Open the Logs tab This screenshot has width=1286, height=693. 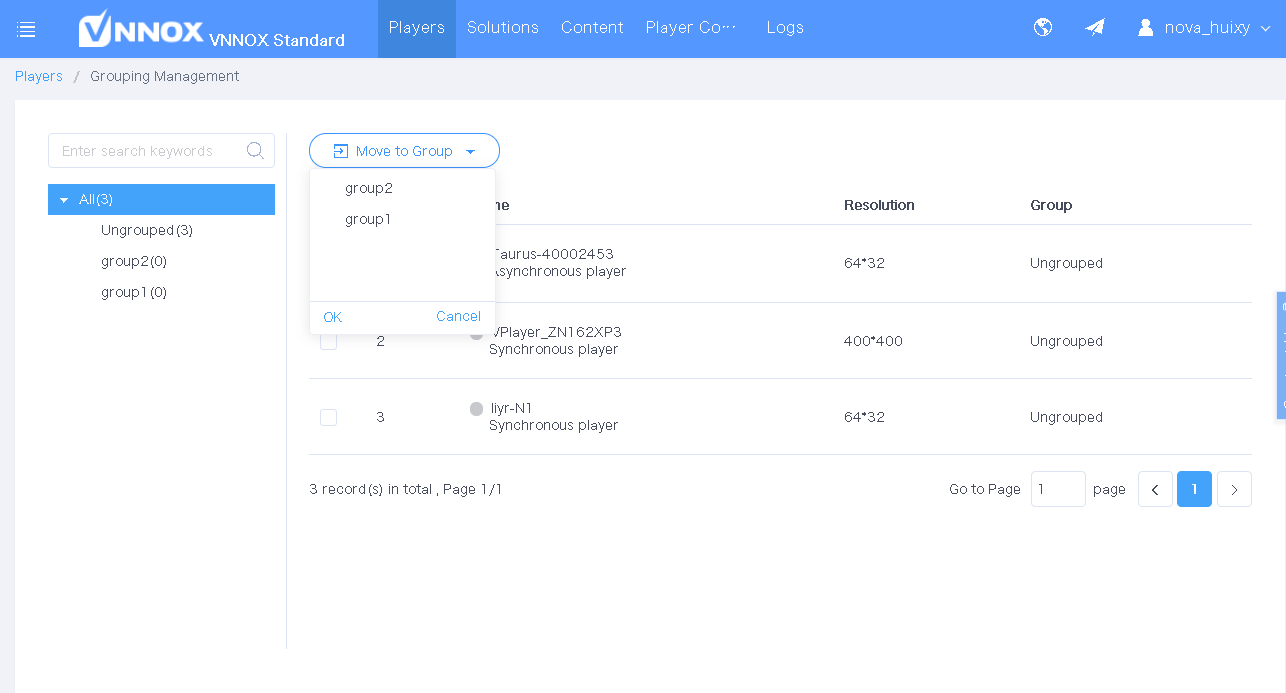tap(785, 28)
